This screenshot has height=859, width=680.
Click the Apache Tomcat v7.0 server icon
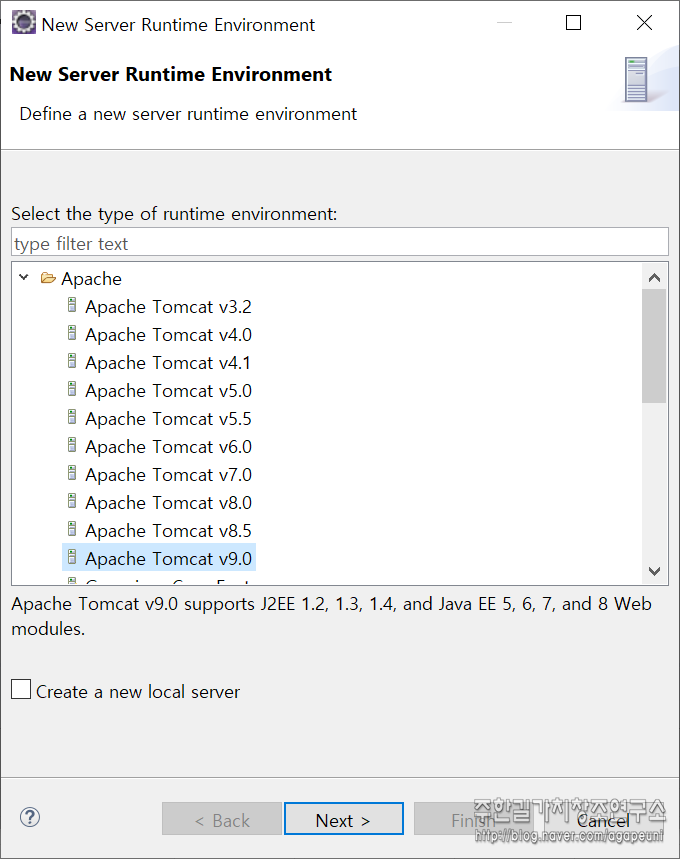[x=72, y=473]
